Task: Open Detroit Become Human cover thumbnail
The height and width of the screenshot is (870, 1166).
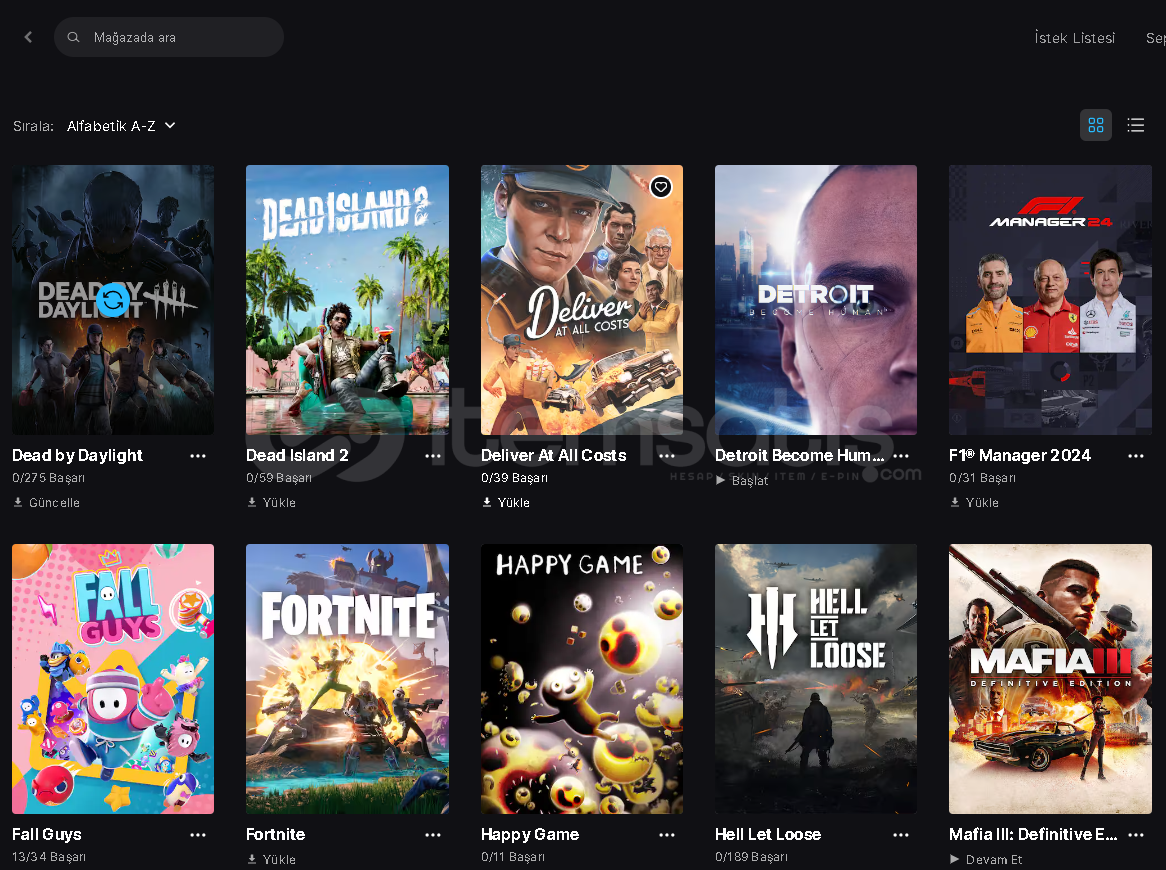Action: [x=816, y=300]
